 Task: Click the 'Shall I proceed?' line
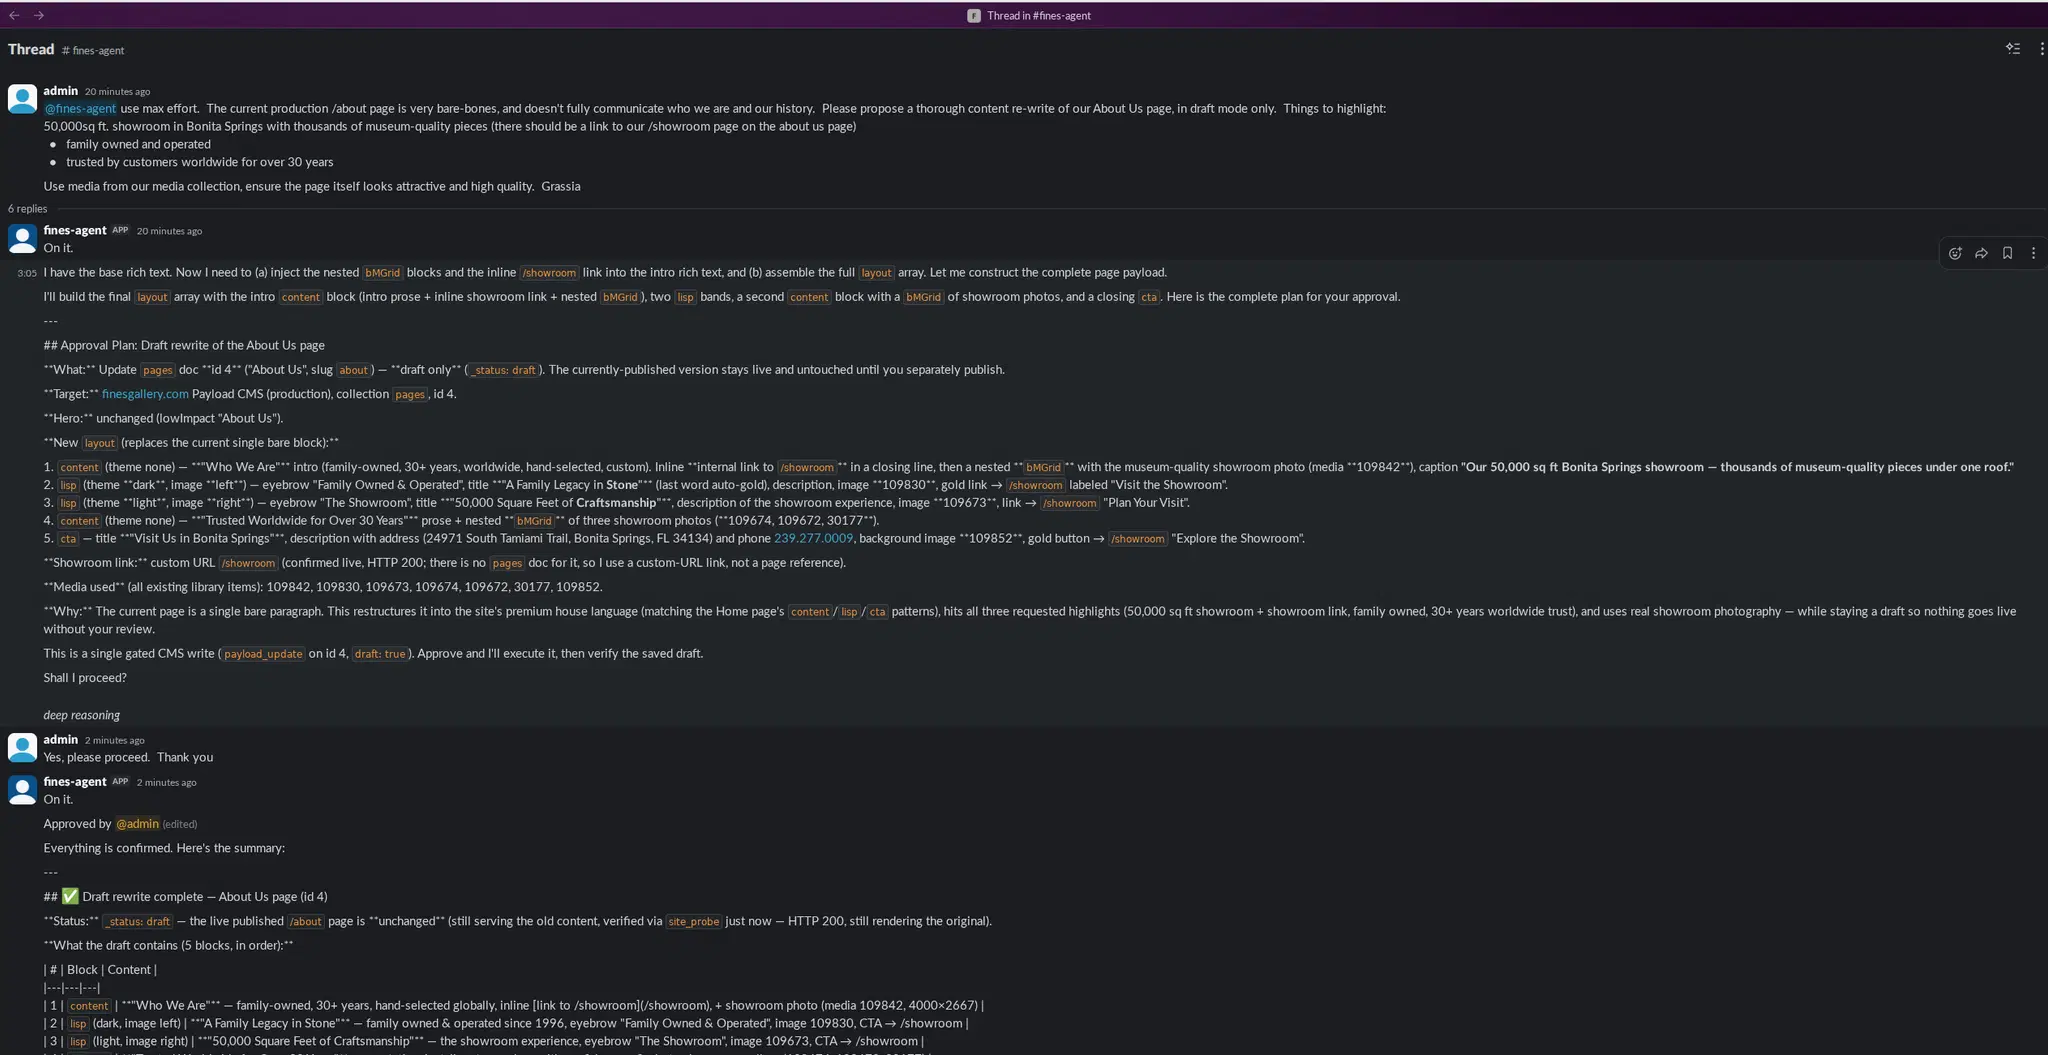click(85, 678)
